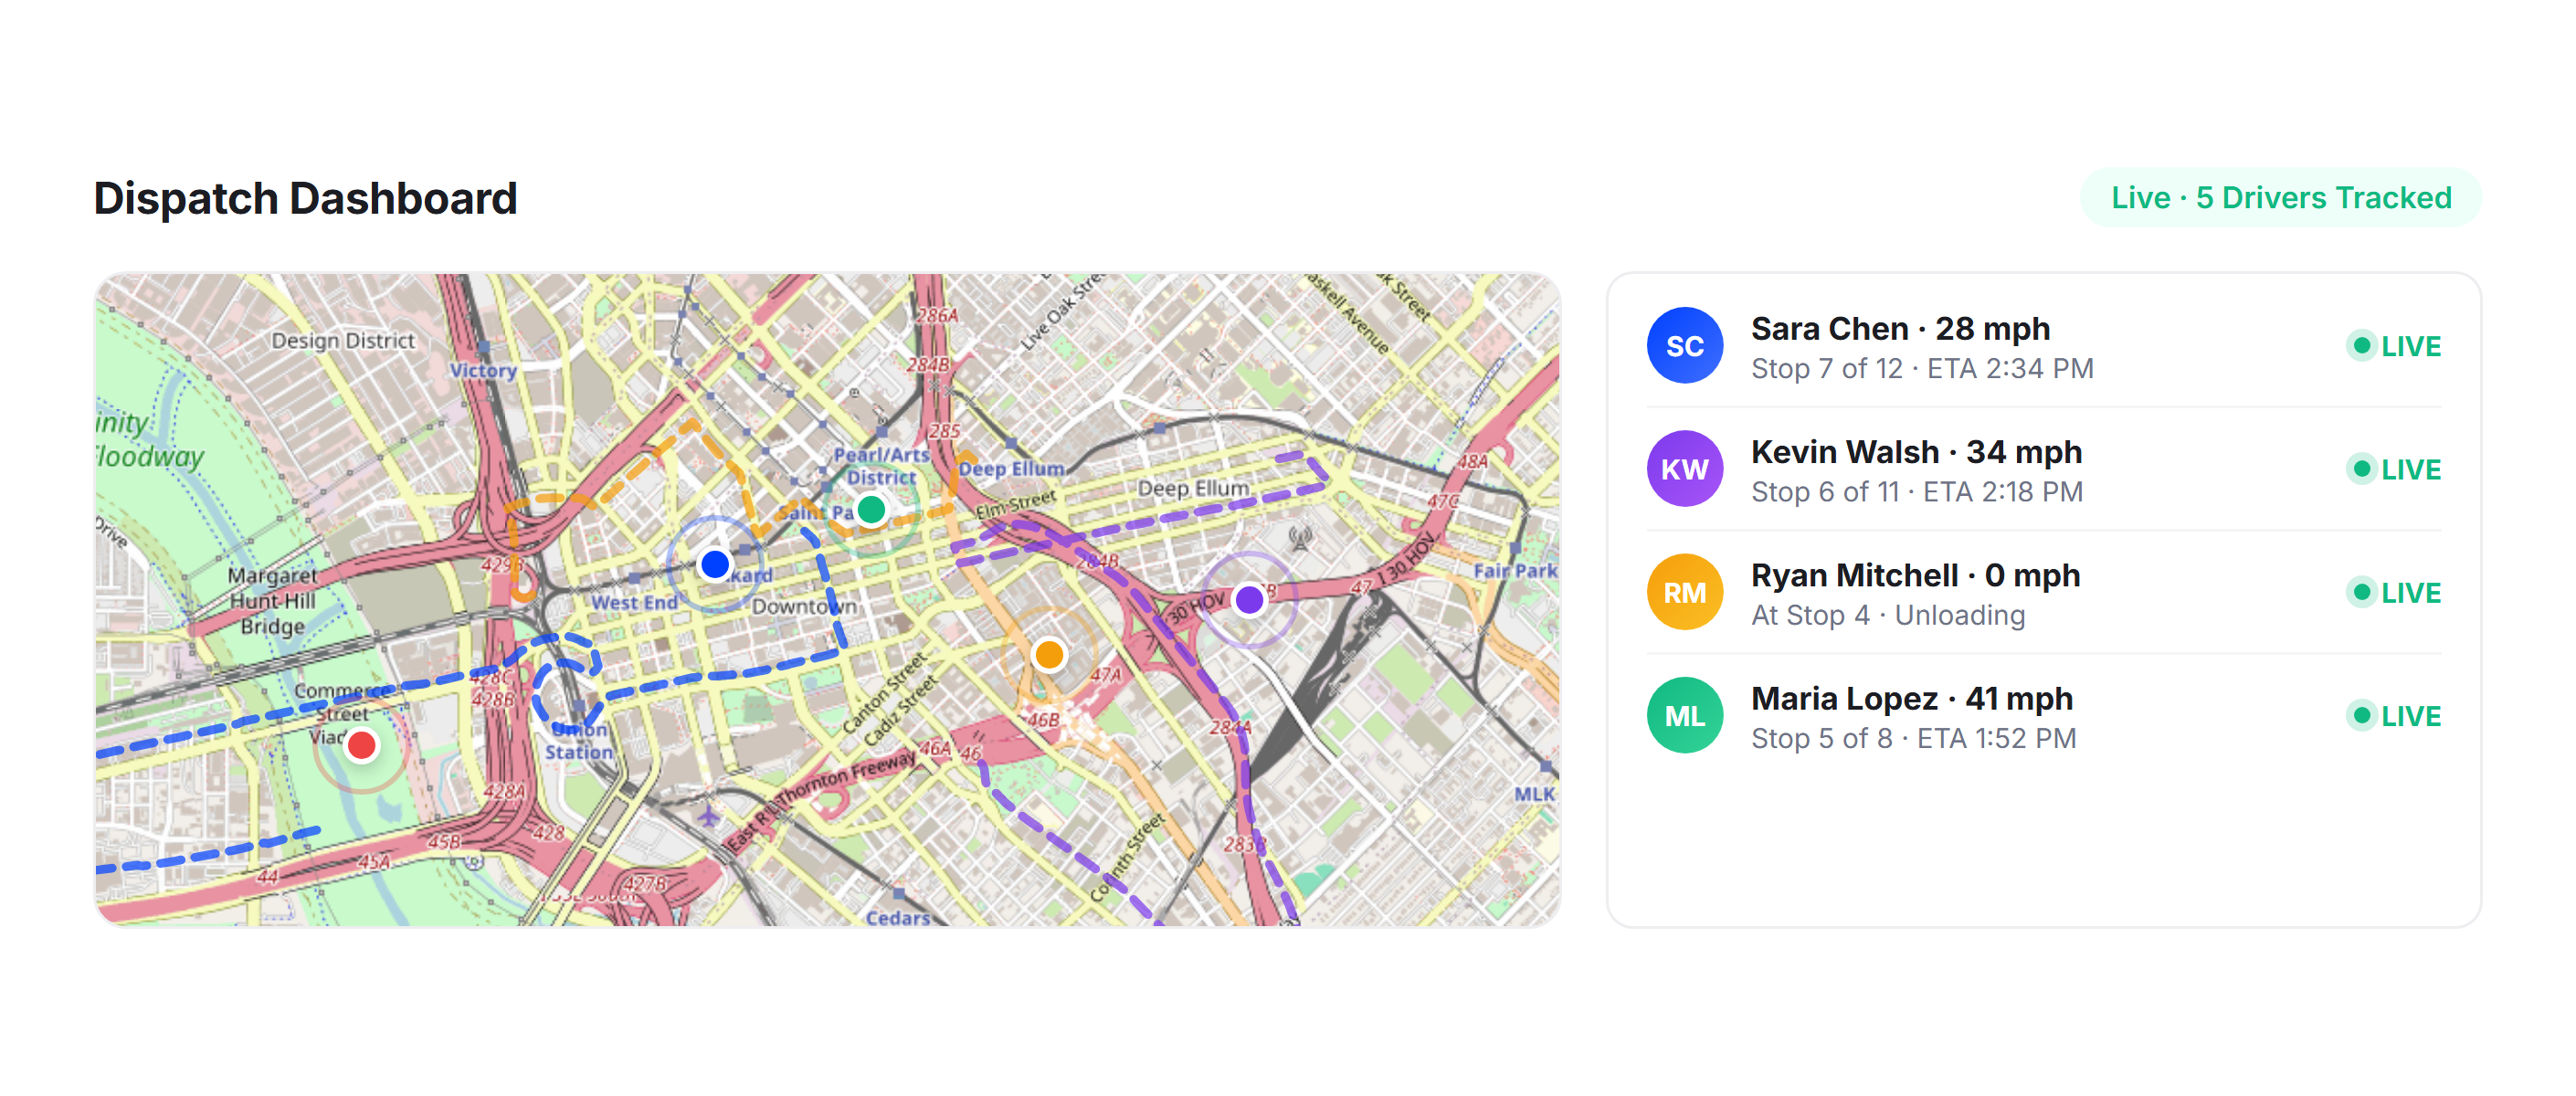Click Kevin Walsh's KW avatar
2576x1096 pixels.
tap(1685, 469)
